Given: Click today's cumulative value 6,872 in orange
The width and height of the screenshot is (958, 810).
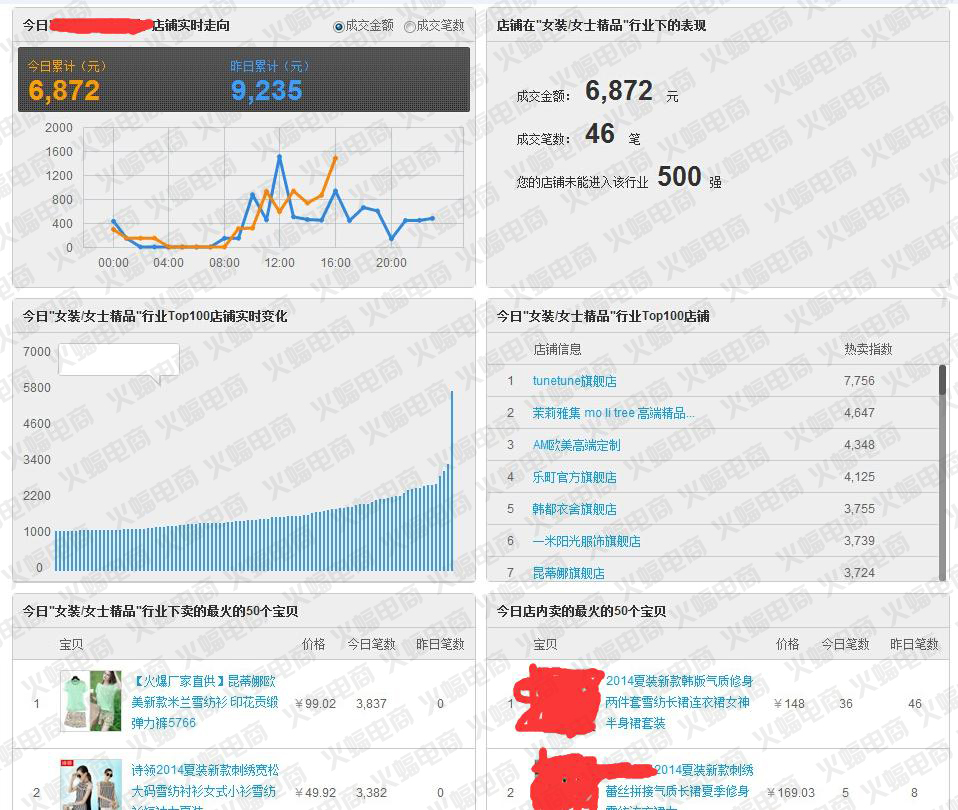Looking at the screenshot, I should point(64,91).
